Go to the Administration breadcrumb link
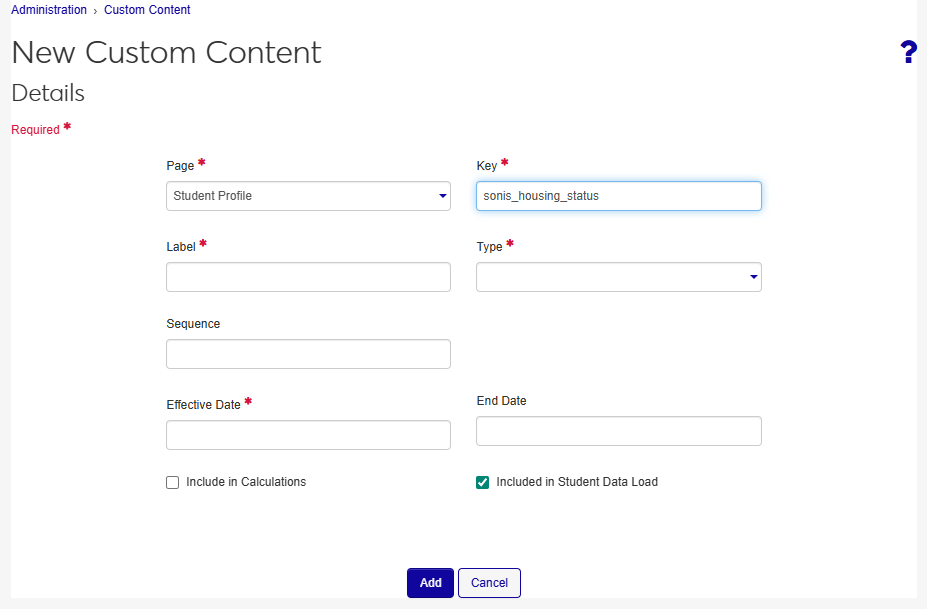927x609 pixels. 49,10
